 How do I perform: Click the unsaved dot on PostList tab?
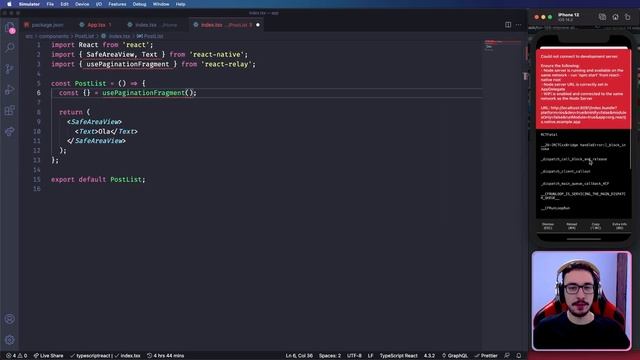point(258,25)
